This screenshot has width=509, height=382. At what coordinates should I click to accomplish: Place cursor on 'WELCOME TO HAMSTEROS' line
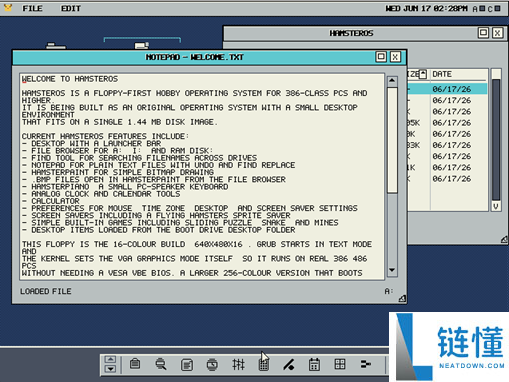click(x=70, y=79)
